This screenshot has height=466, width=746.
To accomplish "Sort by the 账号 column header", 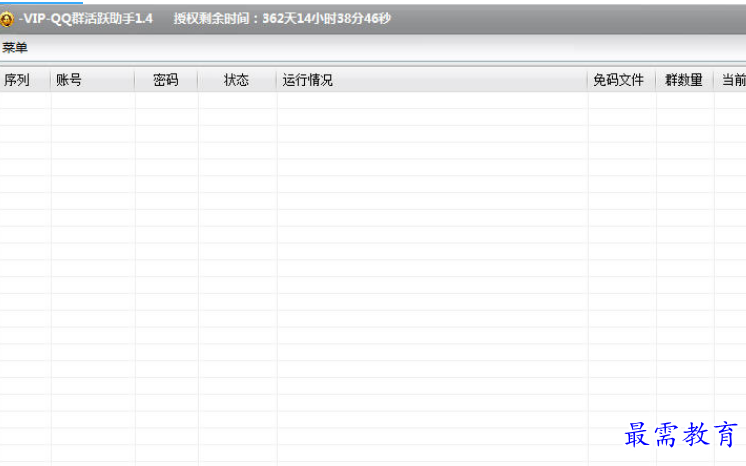I will click(x=93, y=80).
